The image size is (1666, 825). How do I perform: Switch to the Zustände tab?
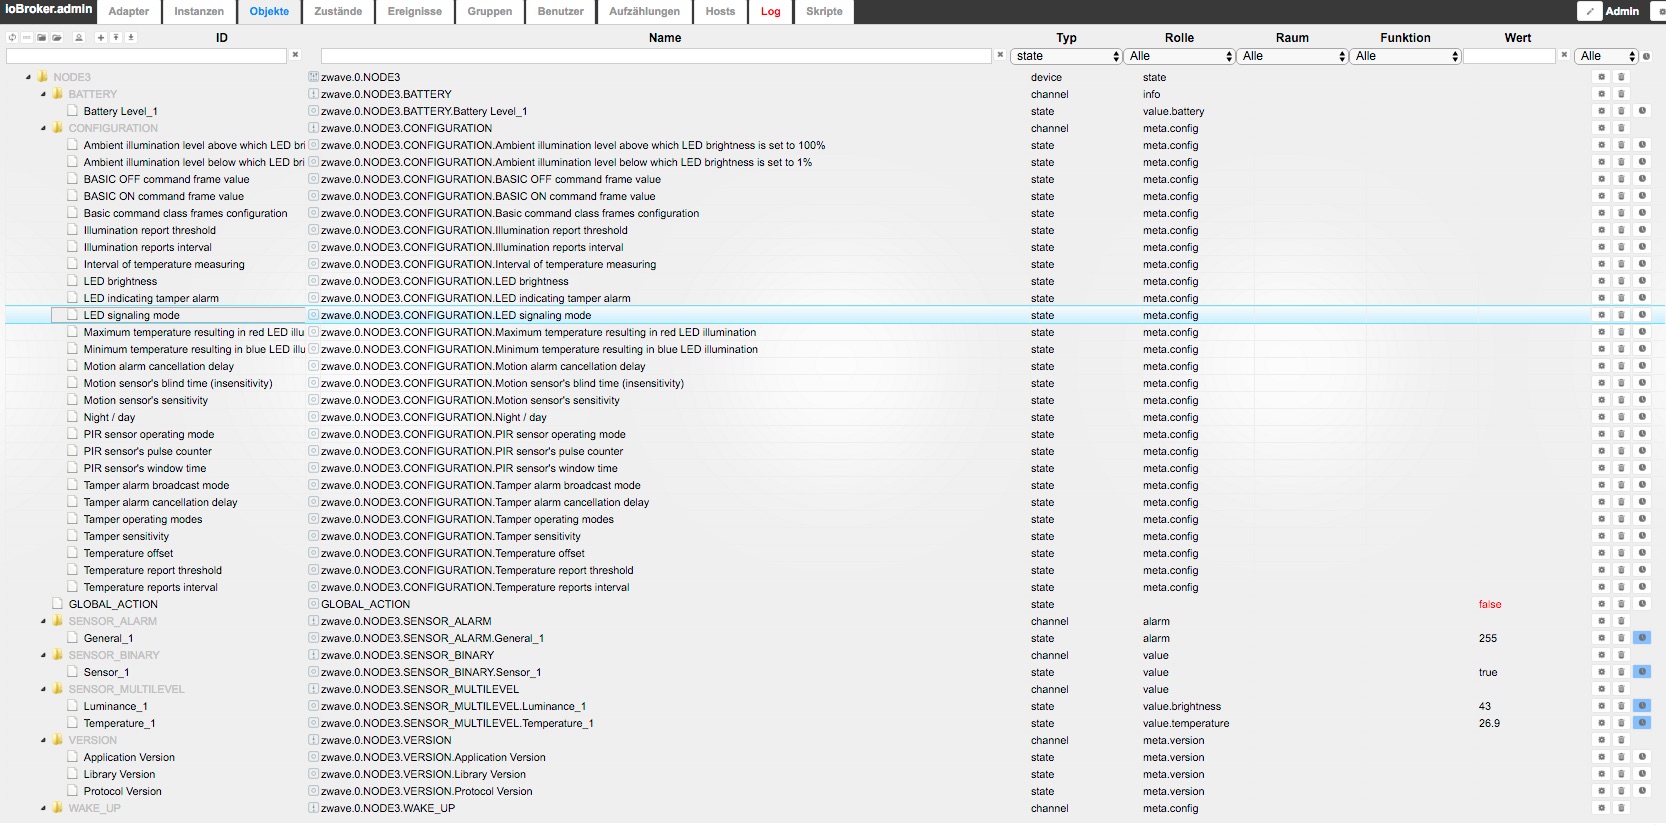[x=338, y=12]
